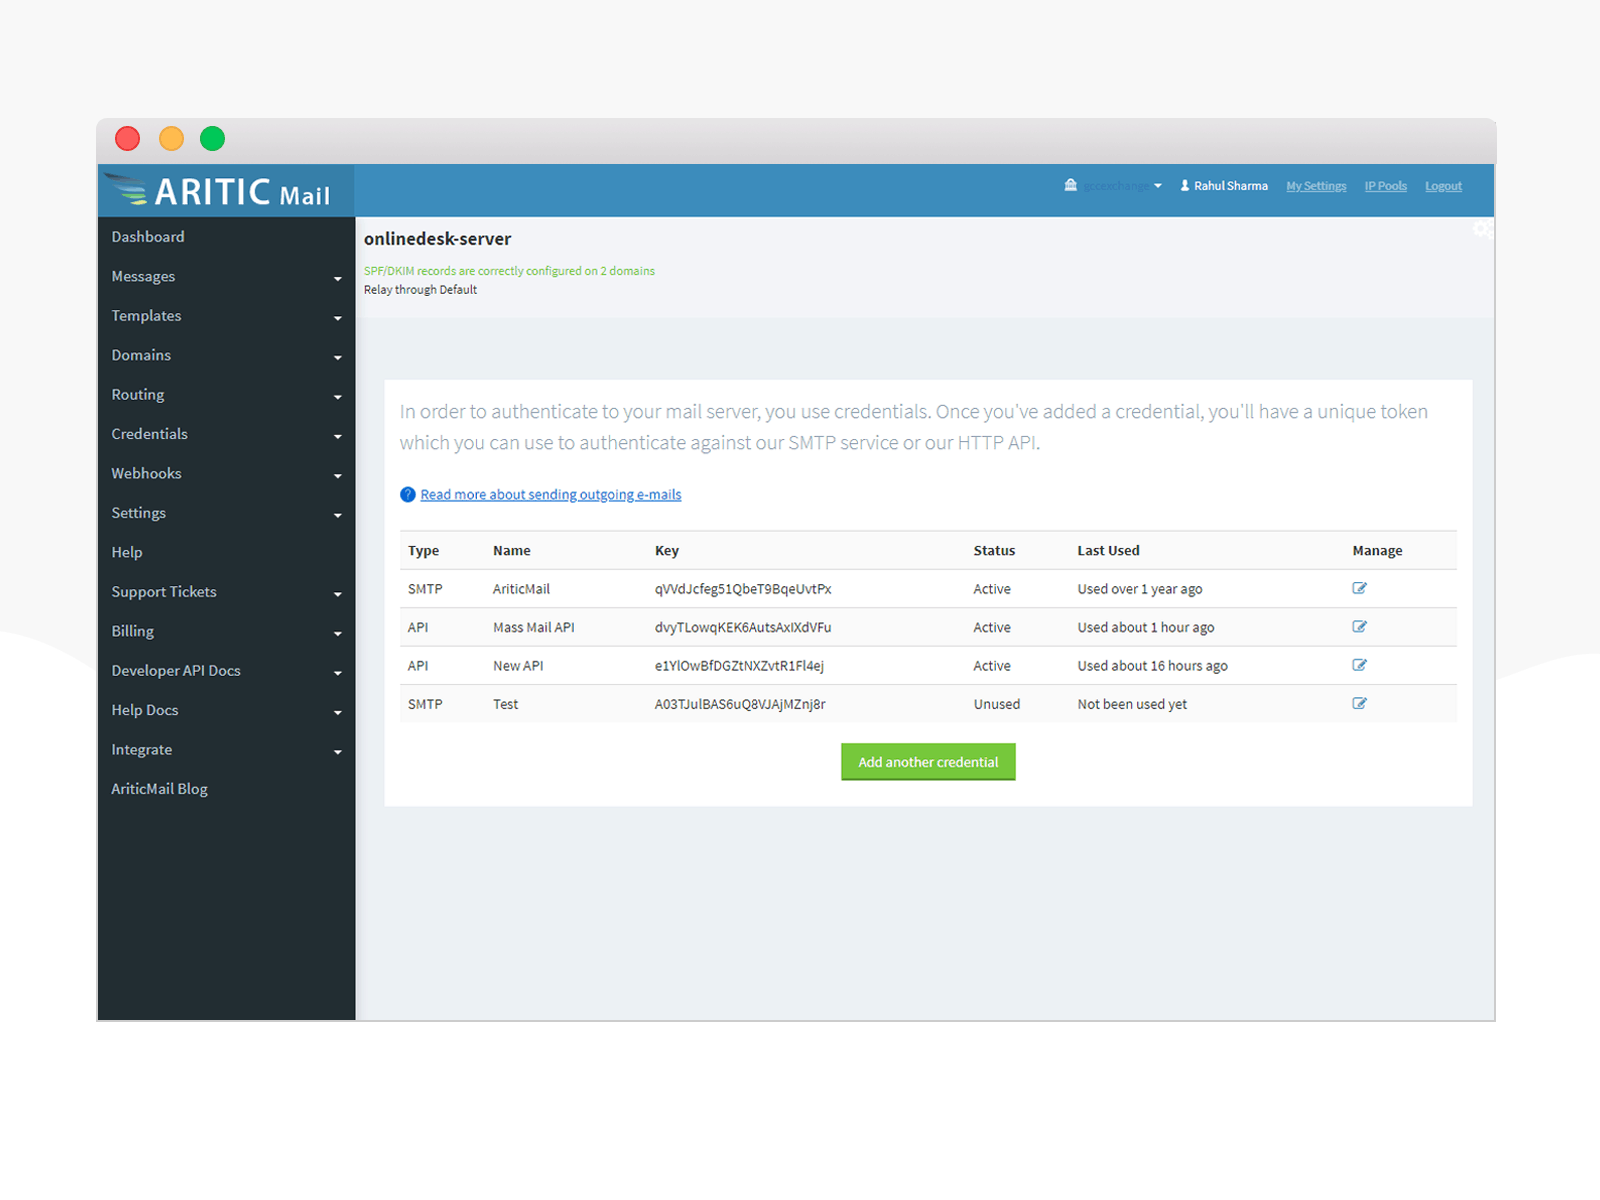The image size is (1600, 1200).
Task: Edit the Test SMTP credential
Action: (1359, 703)
